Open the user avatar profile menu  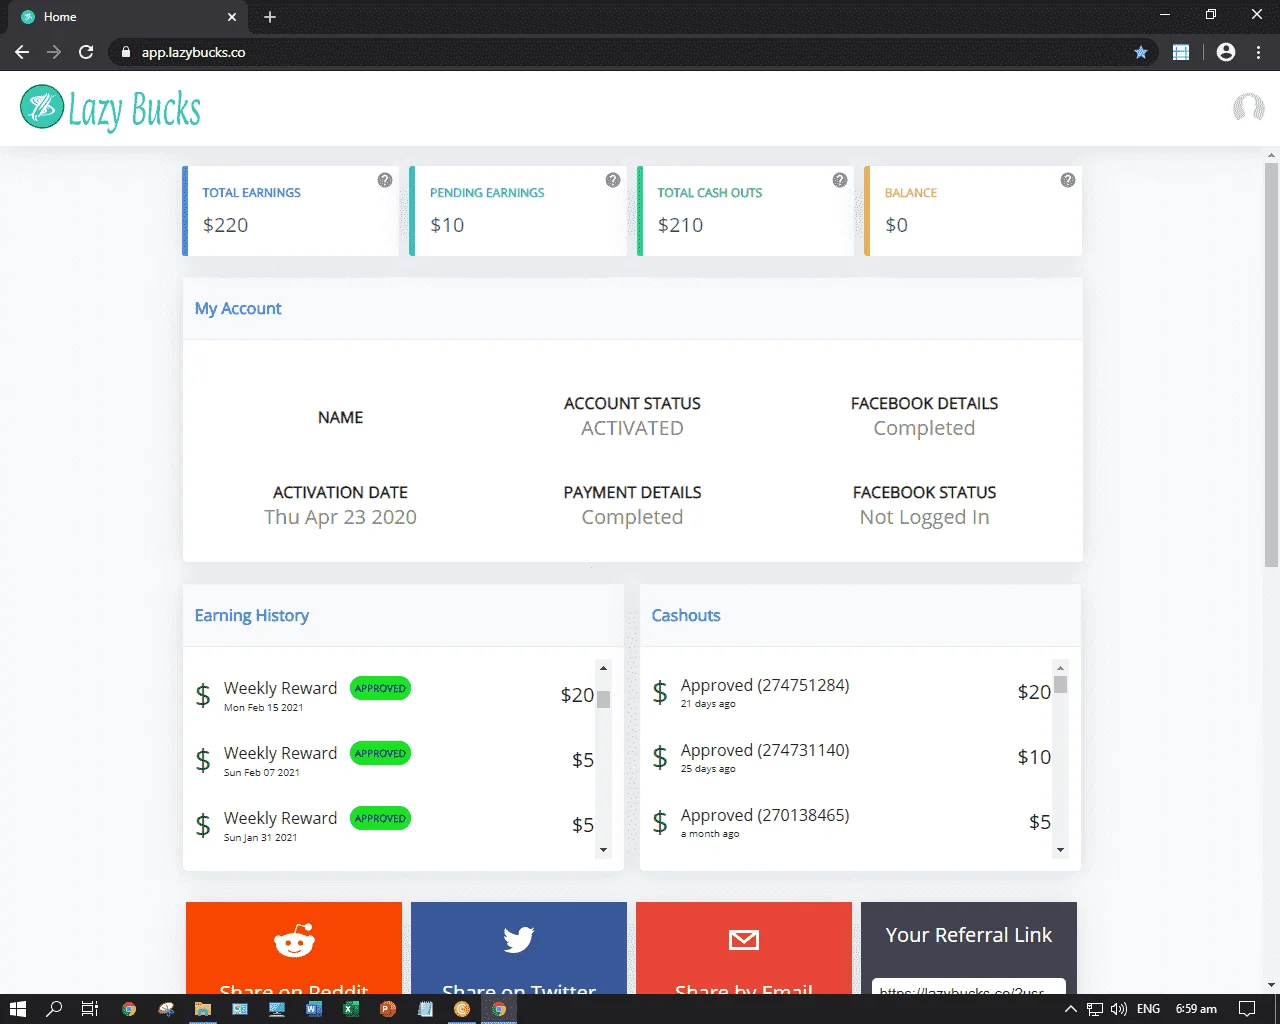tap(1248, 107)
